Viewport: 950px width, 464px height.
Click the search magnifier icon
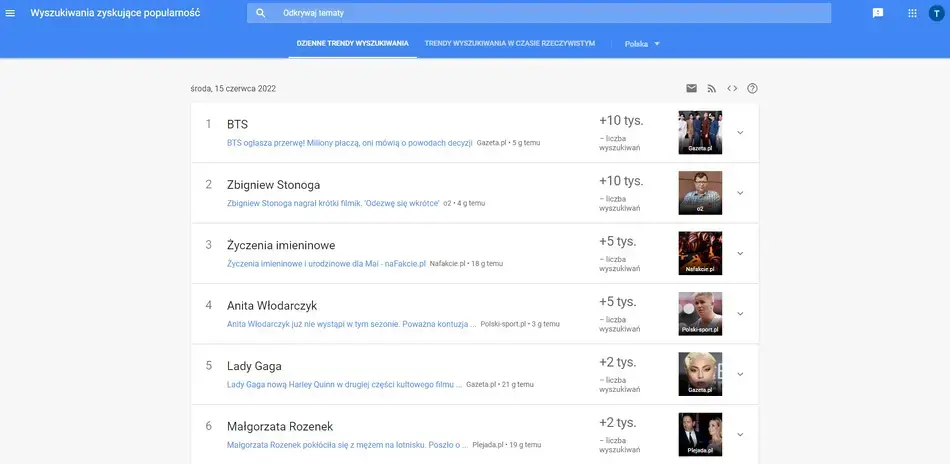[x=261, y=13]
